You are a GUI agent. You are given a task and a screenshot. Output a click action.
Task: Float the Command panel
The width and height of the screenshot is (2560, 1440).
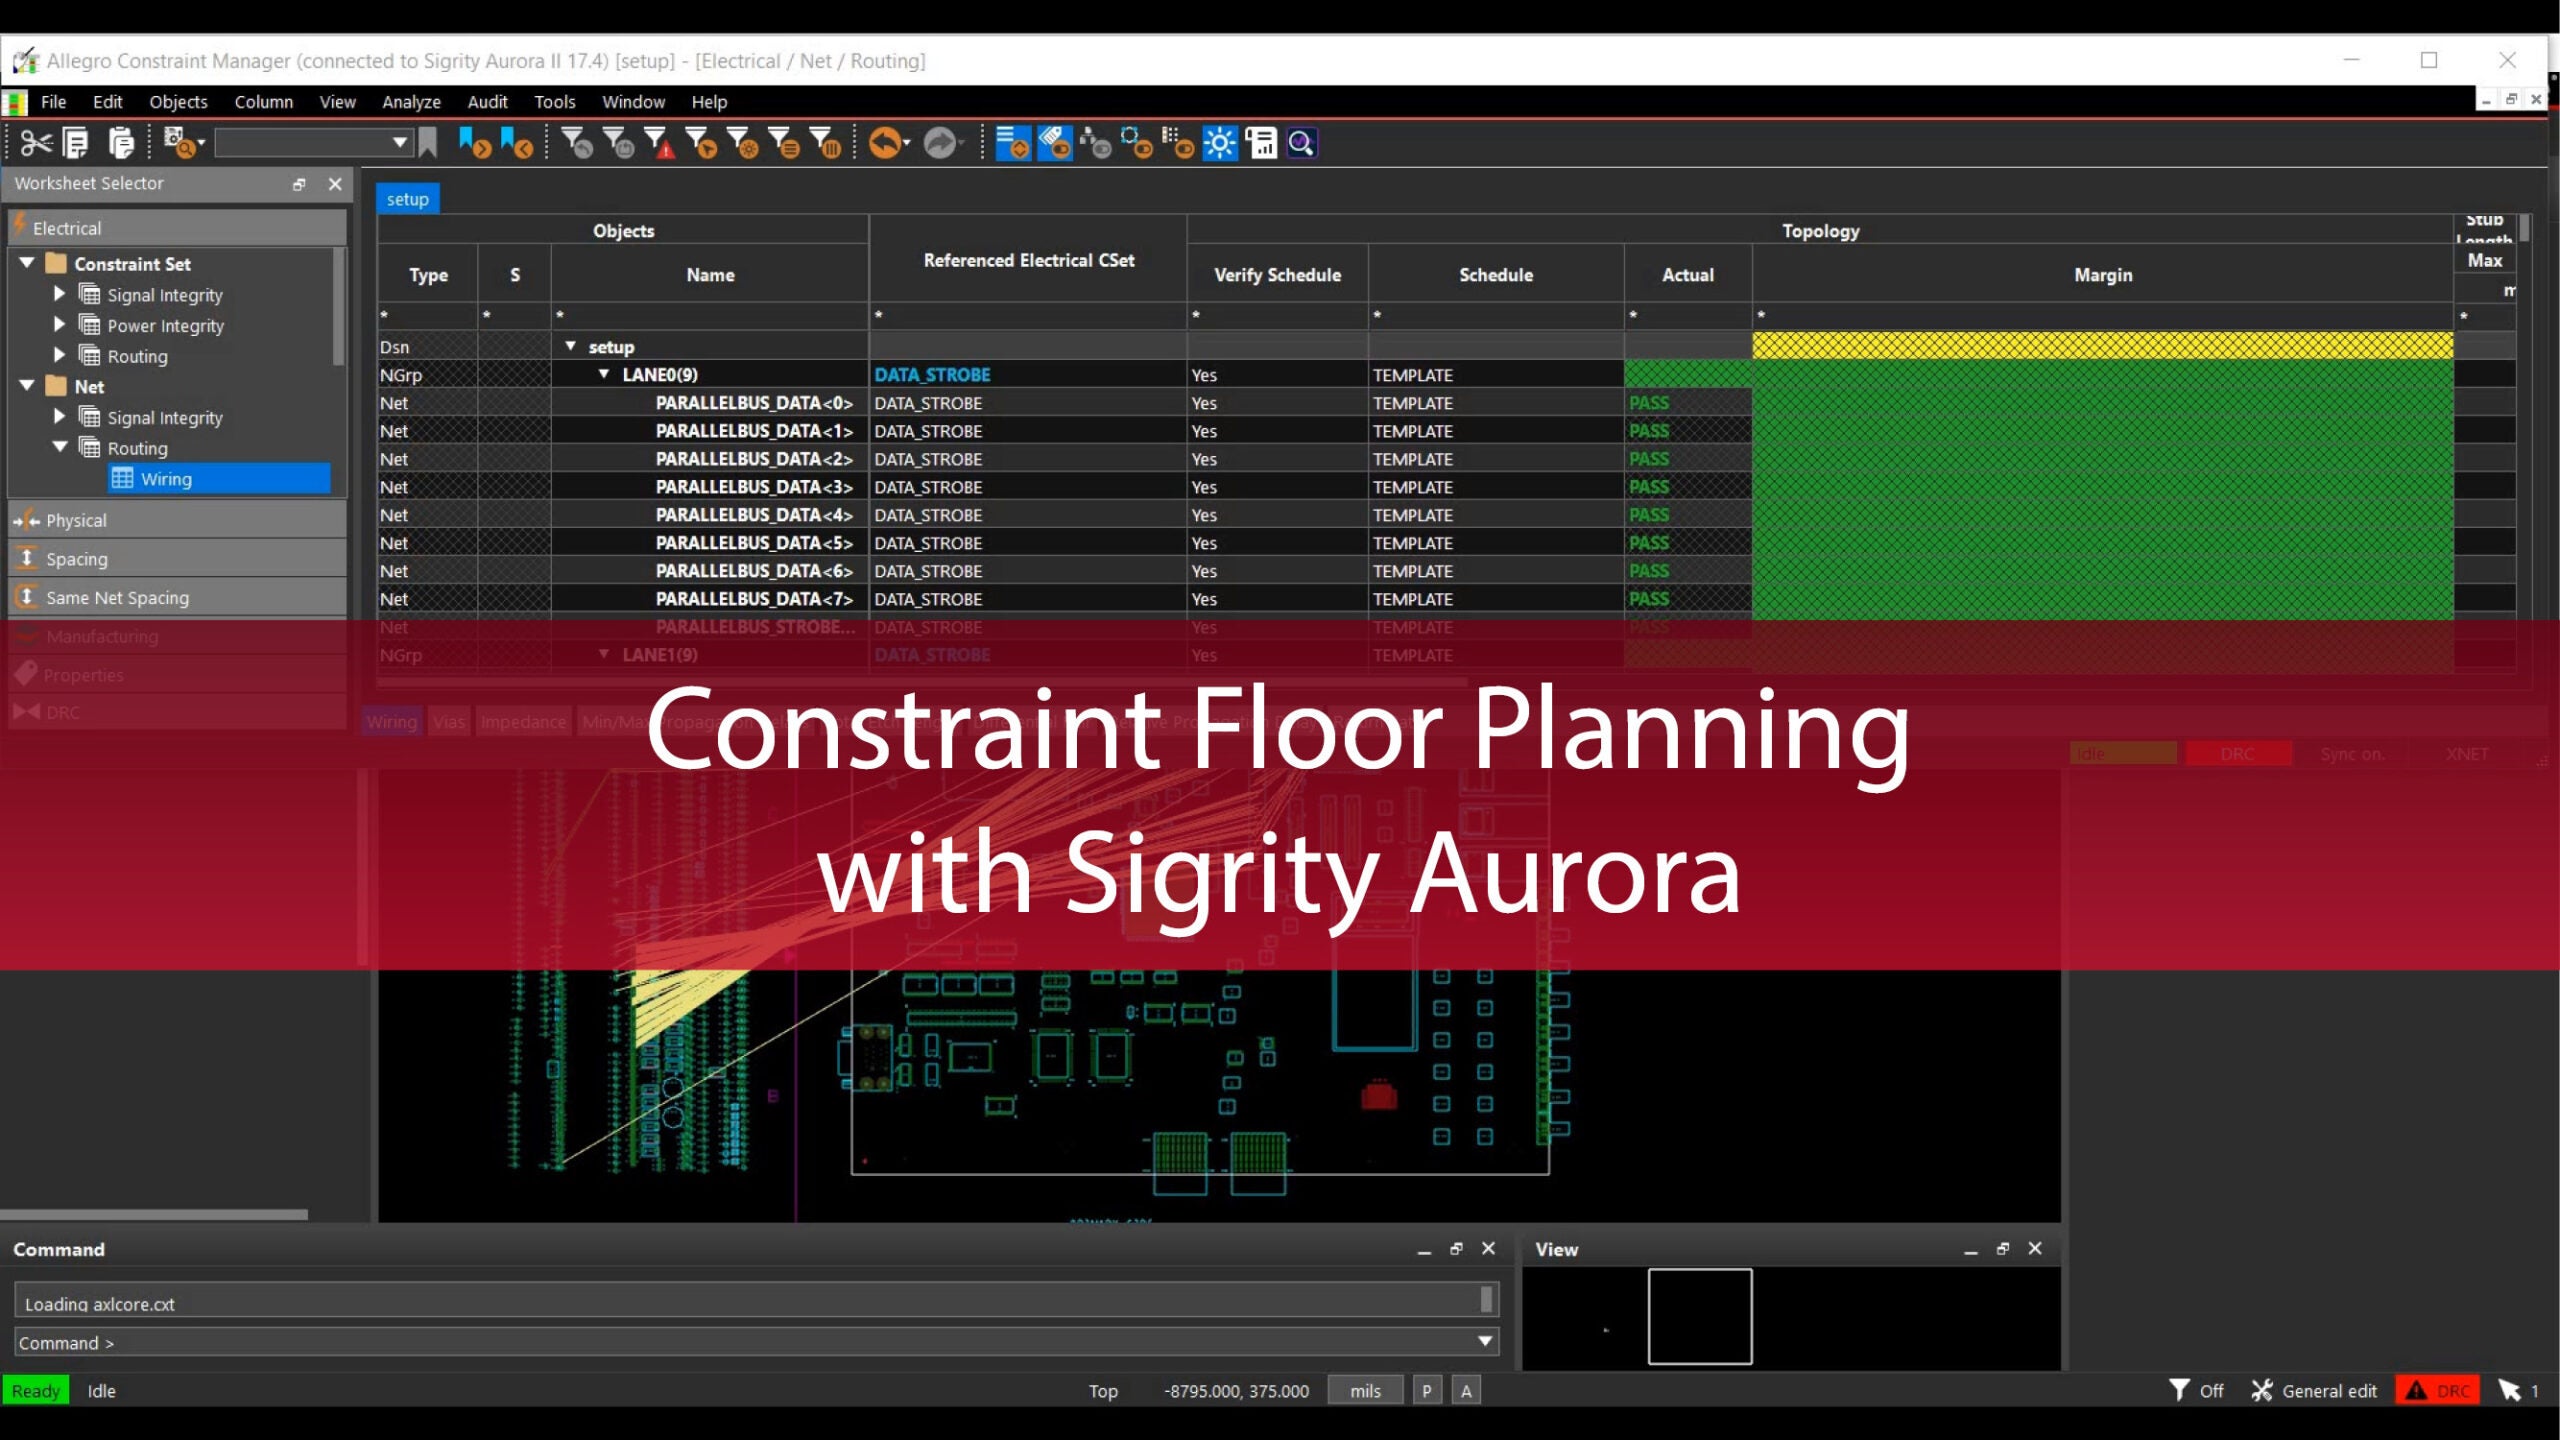[1456, 1249]
